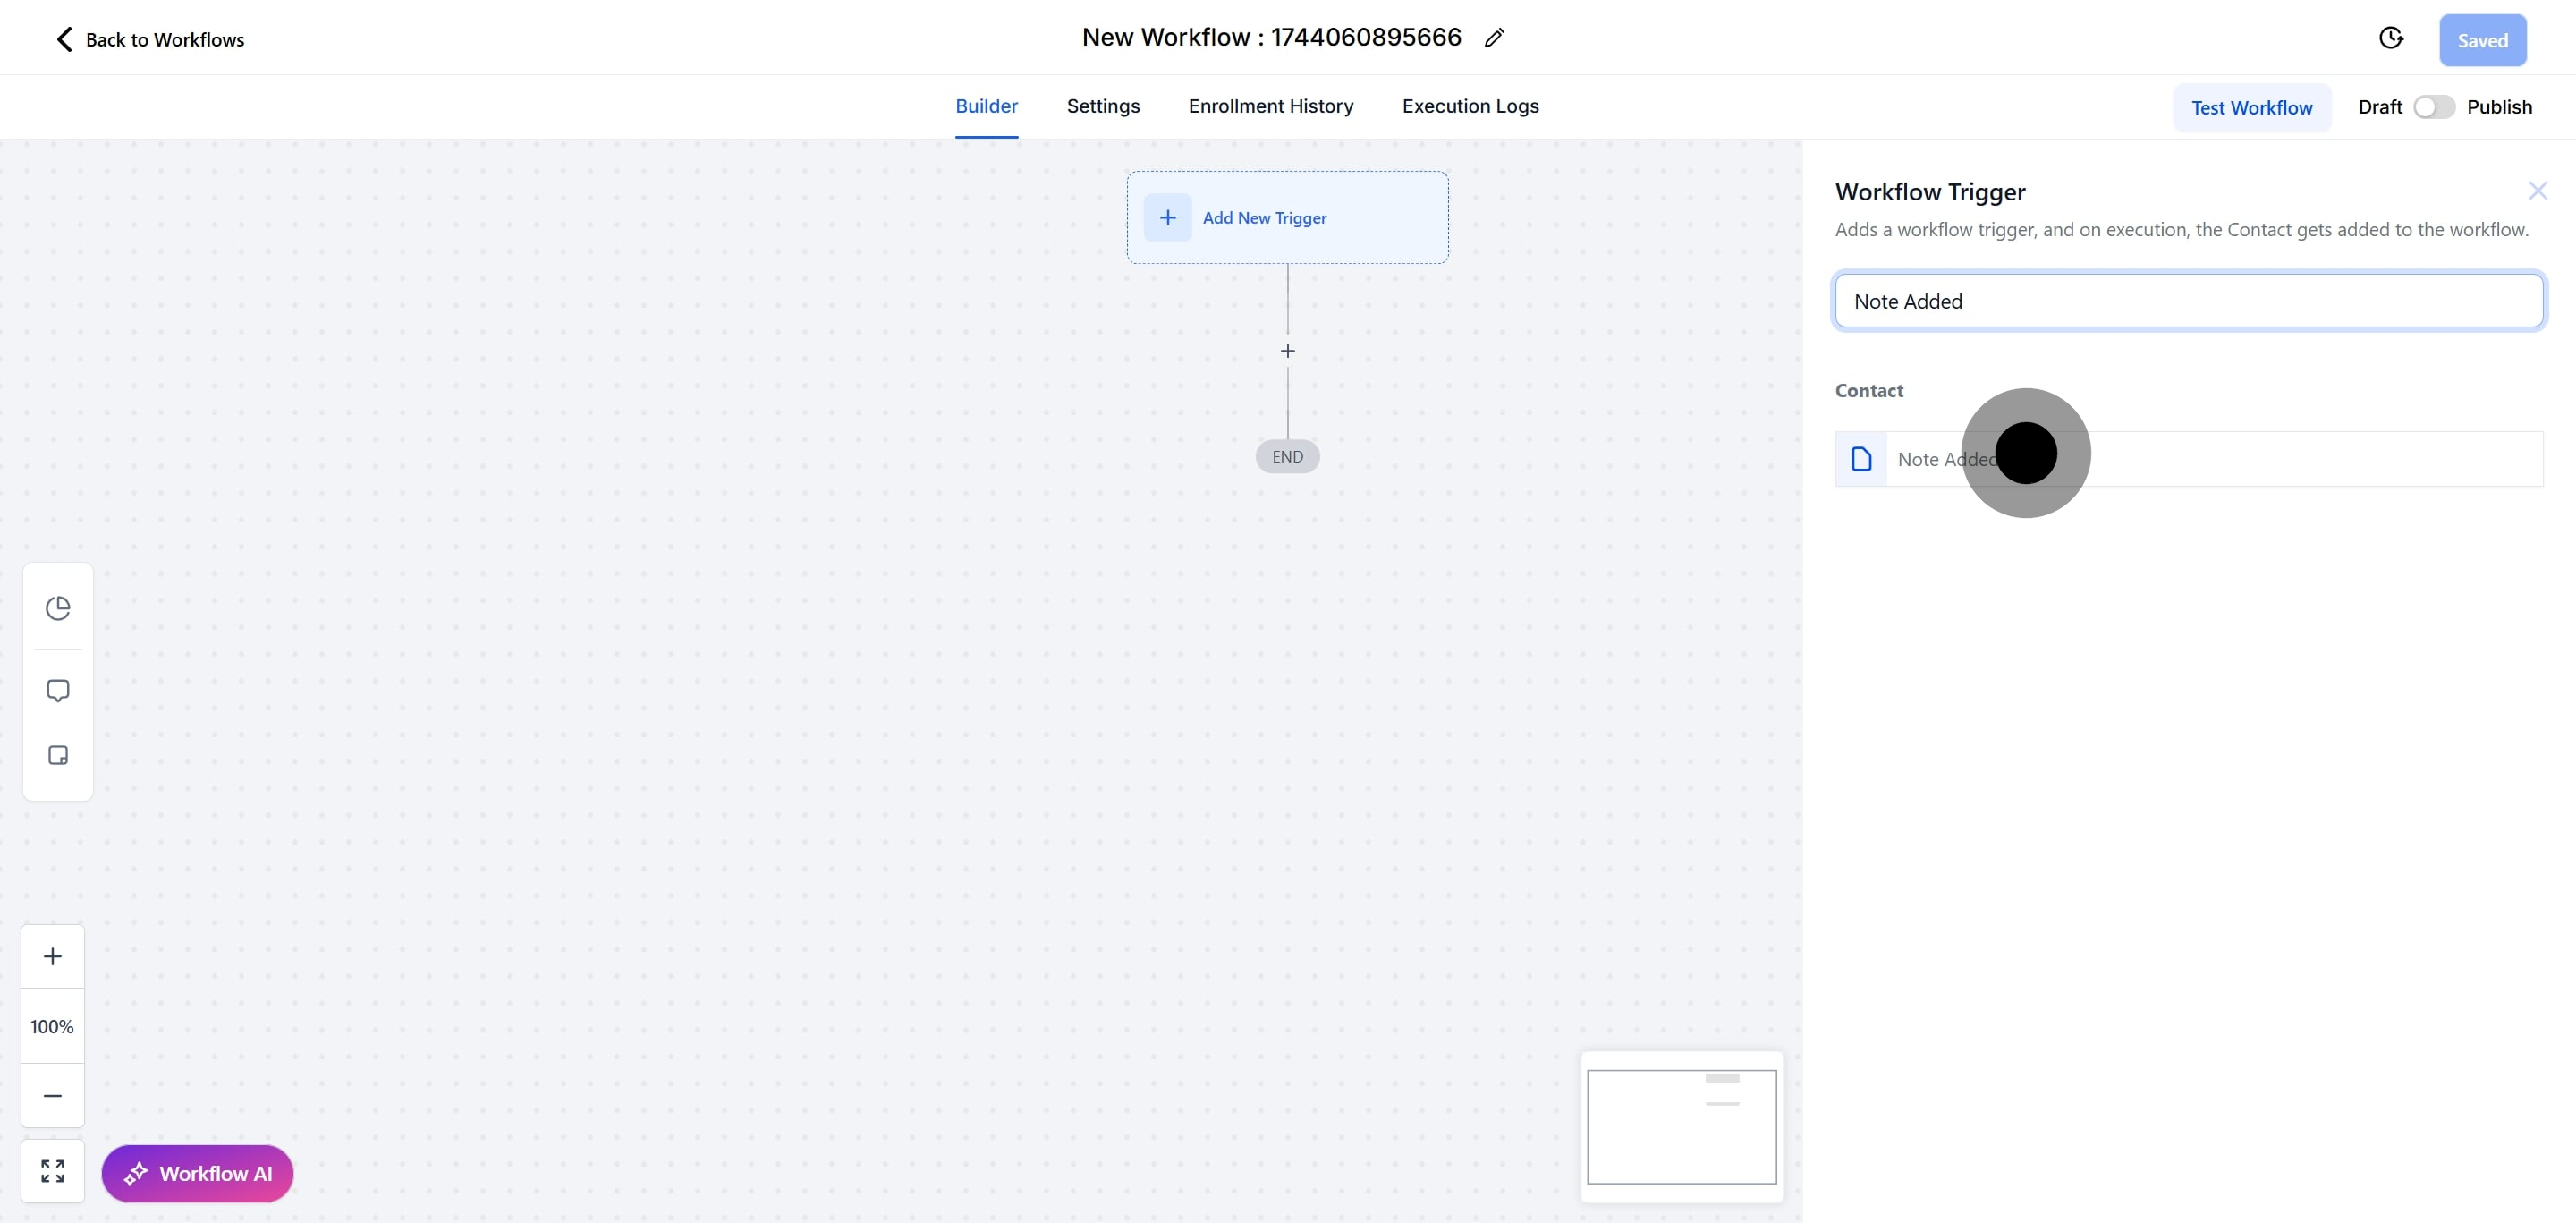Click the trigger search field containing Note Added

coord(2188,301)
